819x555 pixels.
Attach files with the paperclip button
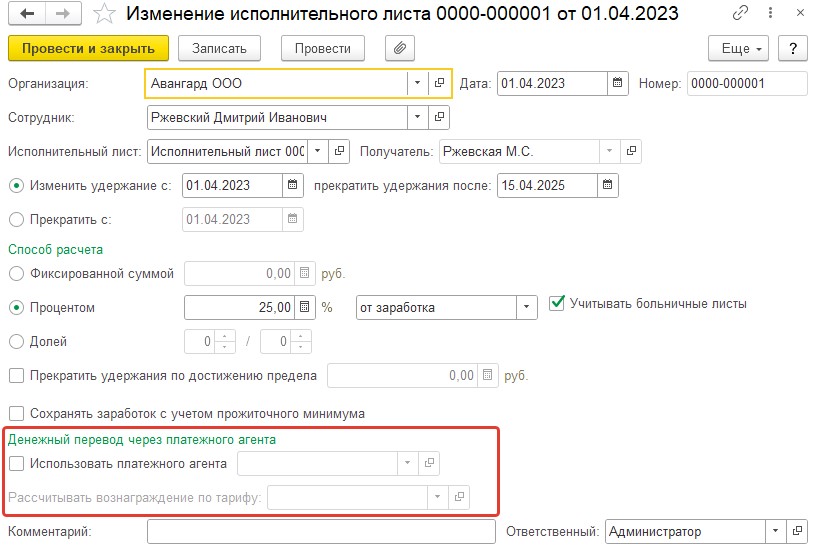click(x=400, y=49)
